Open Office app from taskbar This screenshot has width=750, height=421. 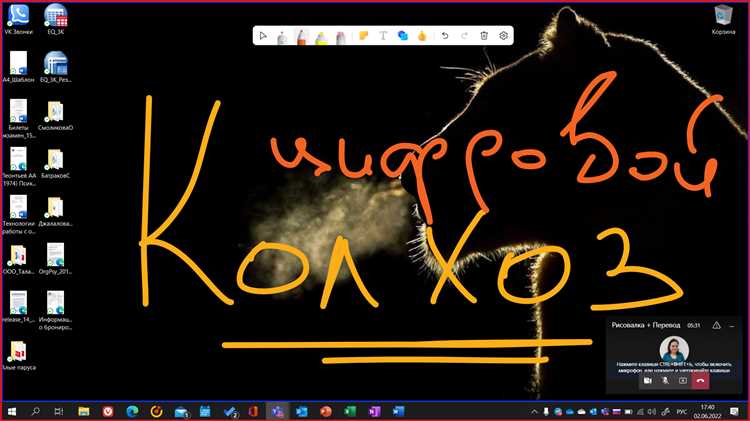(254, 411)
